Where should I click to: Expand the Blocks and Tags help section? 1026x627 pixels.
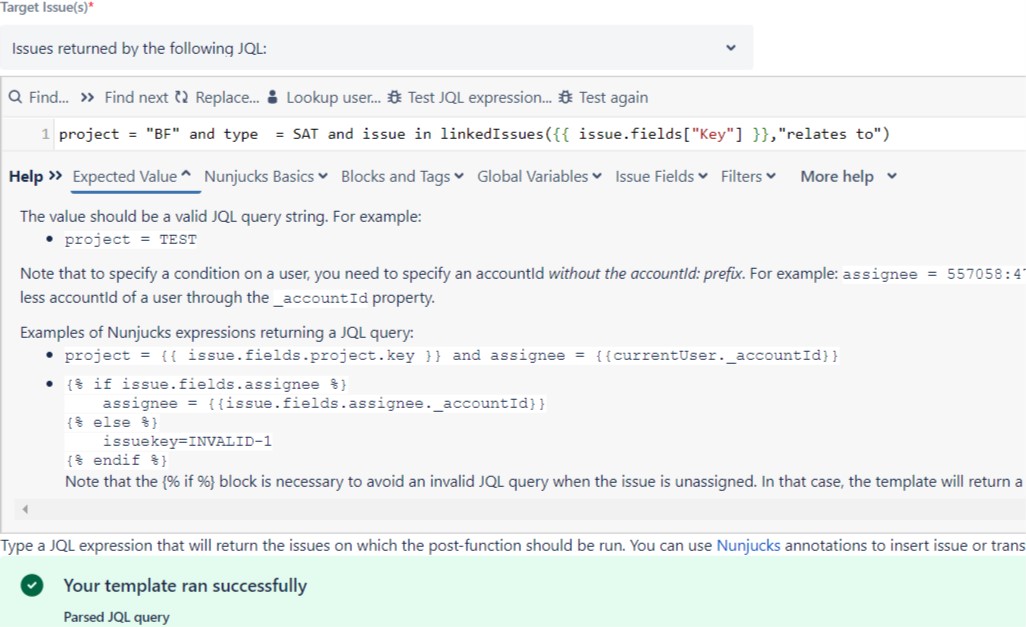pyautogui.click(x=402, y=176)
